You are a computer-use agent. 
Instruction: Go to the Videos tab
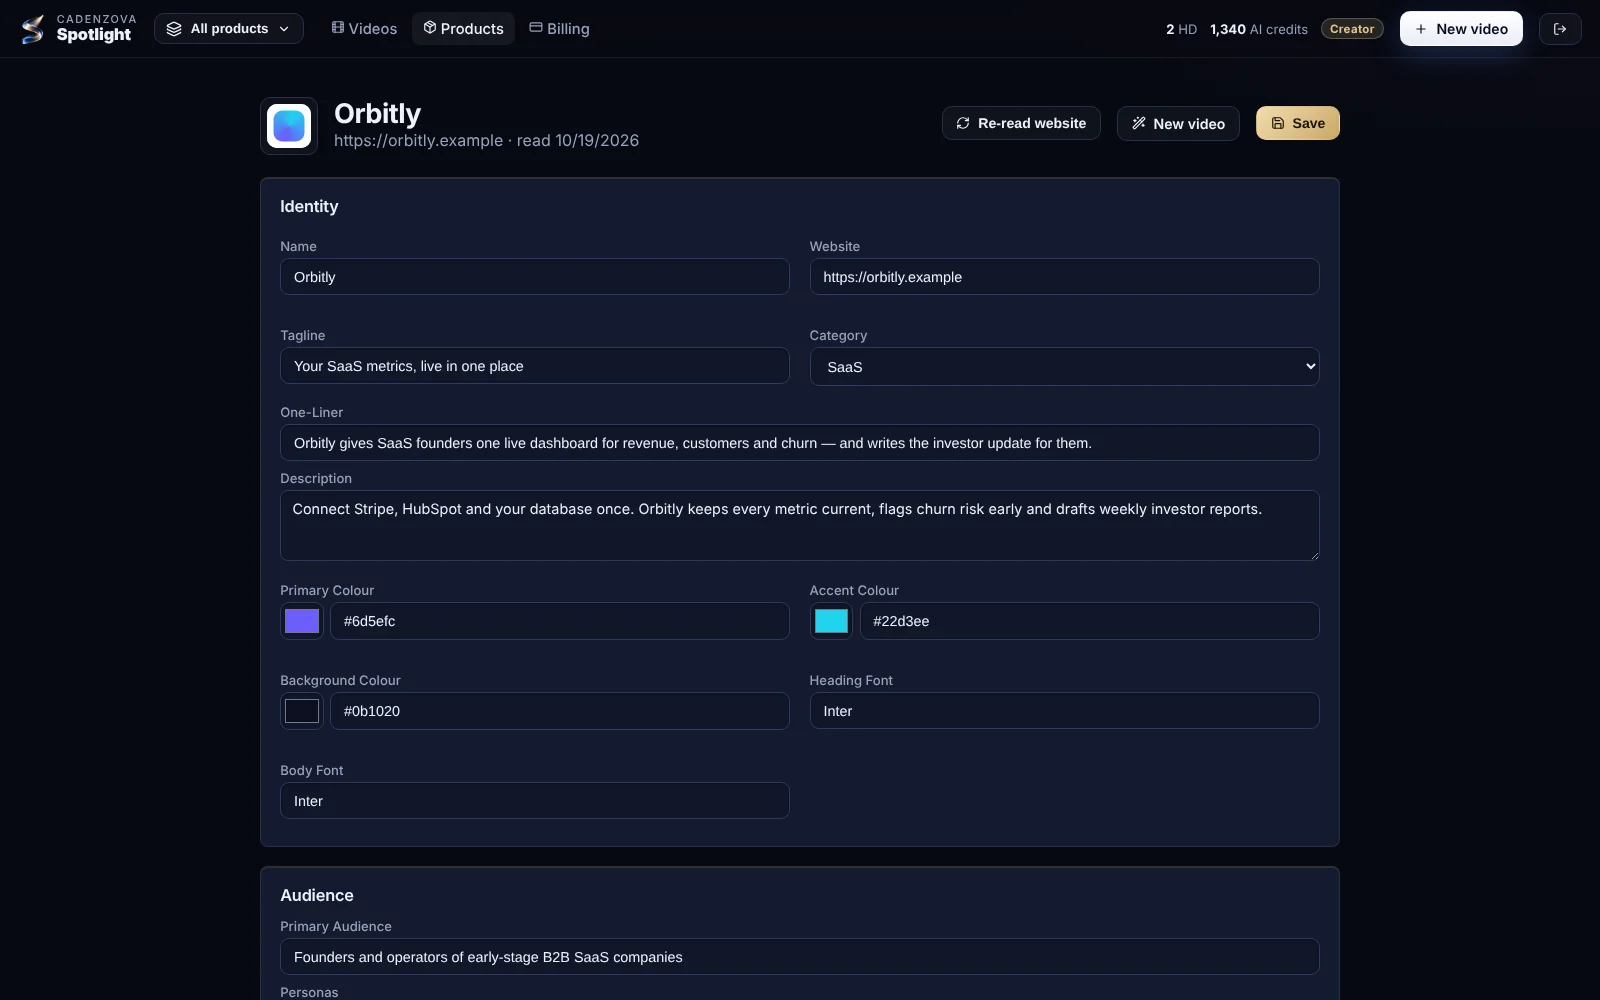pos(365,29)
